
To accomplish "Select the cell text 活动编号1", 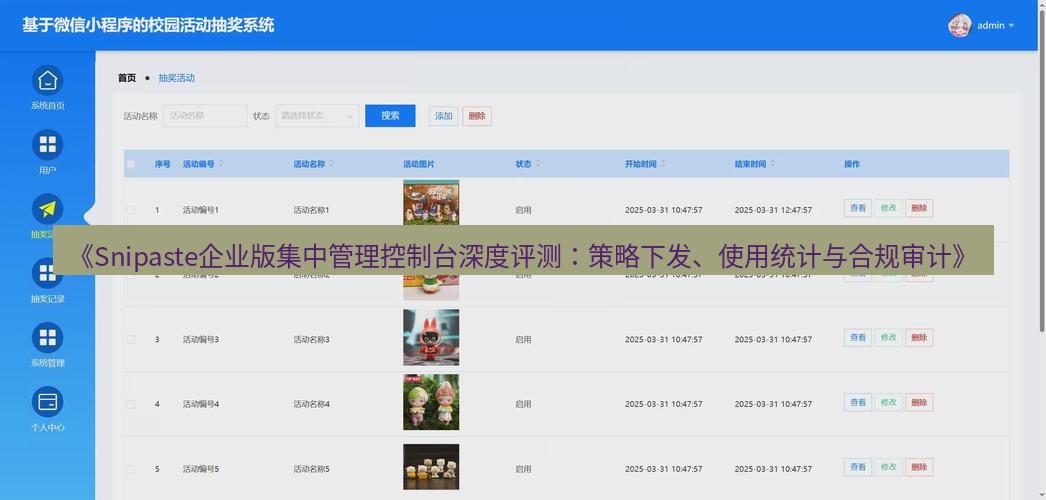I will (x=201, y=210).
